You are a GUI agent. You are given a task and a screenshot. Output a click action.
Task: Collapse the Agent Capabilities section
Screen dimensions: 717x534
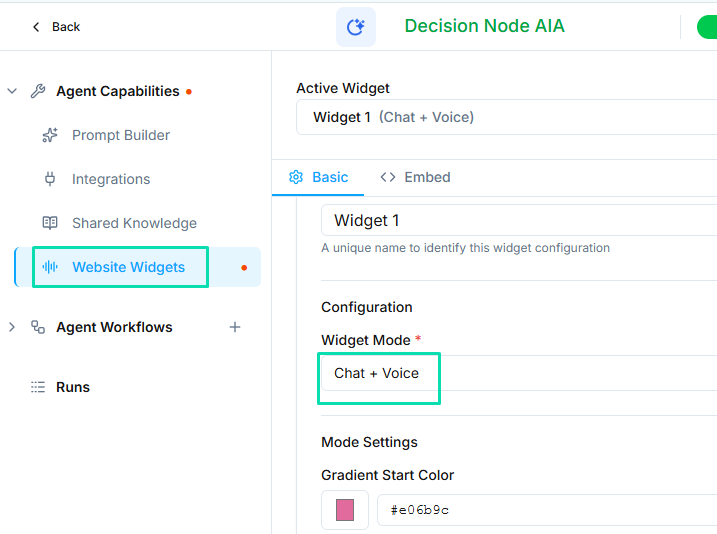(x=12, y=91)
